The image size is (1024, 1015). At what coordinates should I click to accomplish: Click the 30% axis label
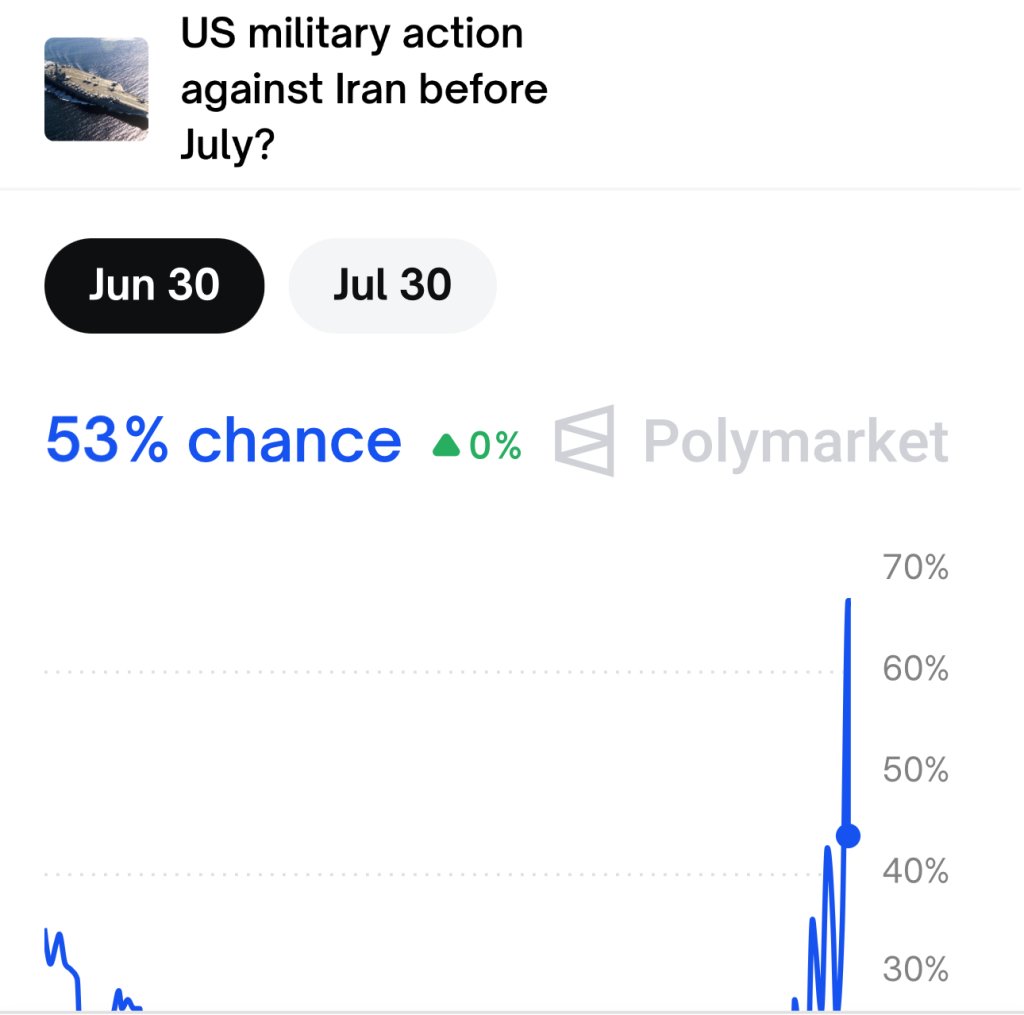pos(915,969)
